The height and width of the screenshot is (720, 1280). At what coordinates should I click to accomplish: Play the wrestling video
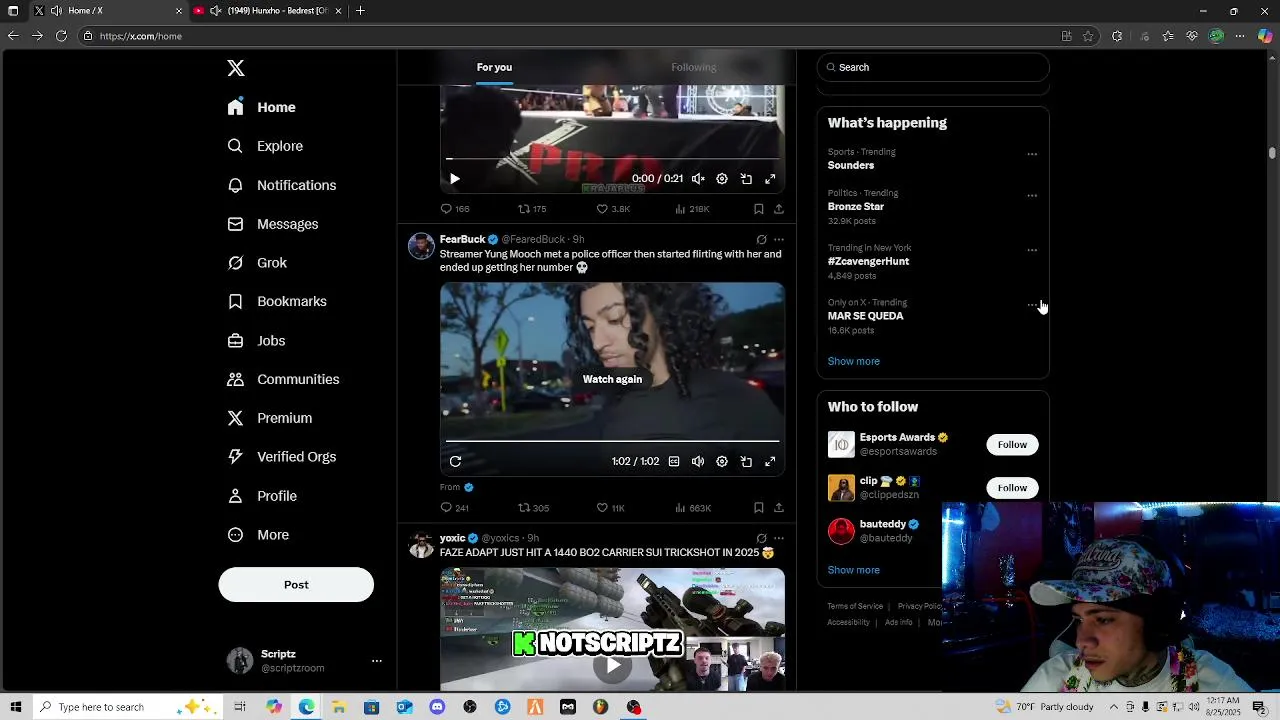(x=455, y=179)
